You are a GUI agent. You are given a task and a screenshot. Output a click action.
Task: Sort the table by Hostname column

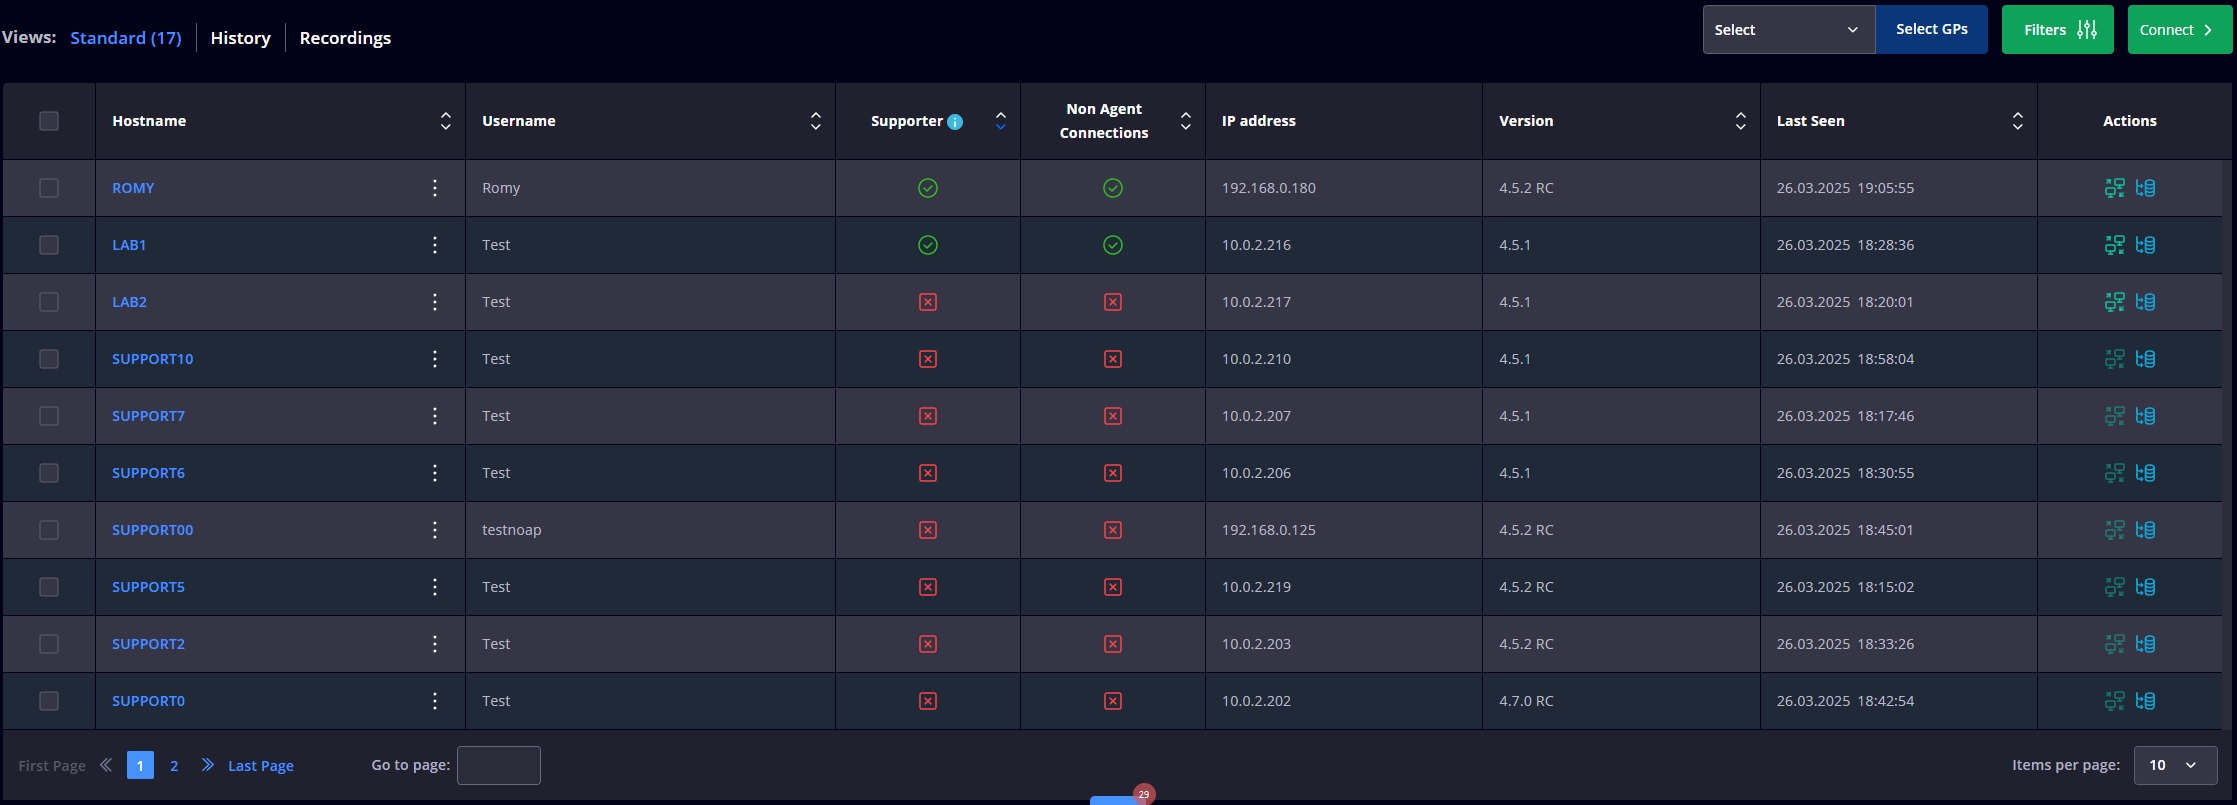[x=446, y=121]
